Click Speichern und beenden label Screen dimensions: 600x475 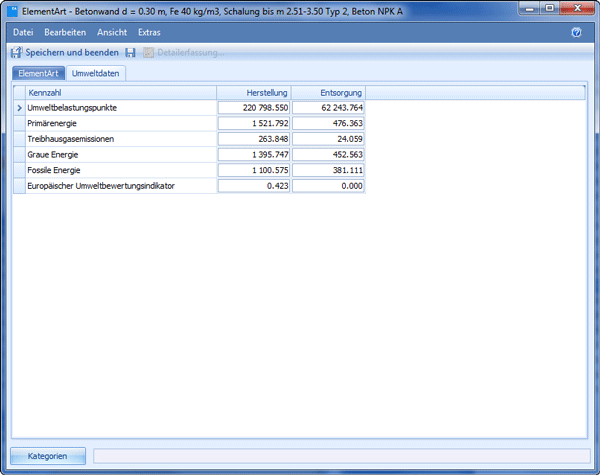(x=72, y=52)
